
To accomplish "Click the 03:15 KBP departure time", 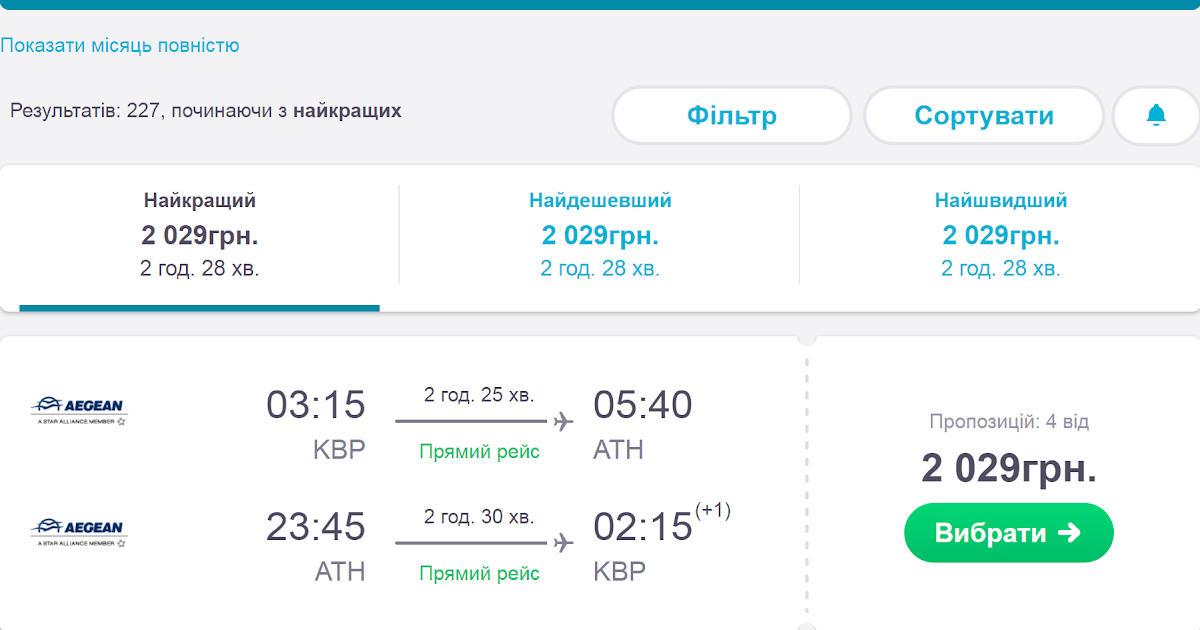I will tap(316, 405).
